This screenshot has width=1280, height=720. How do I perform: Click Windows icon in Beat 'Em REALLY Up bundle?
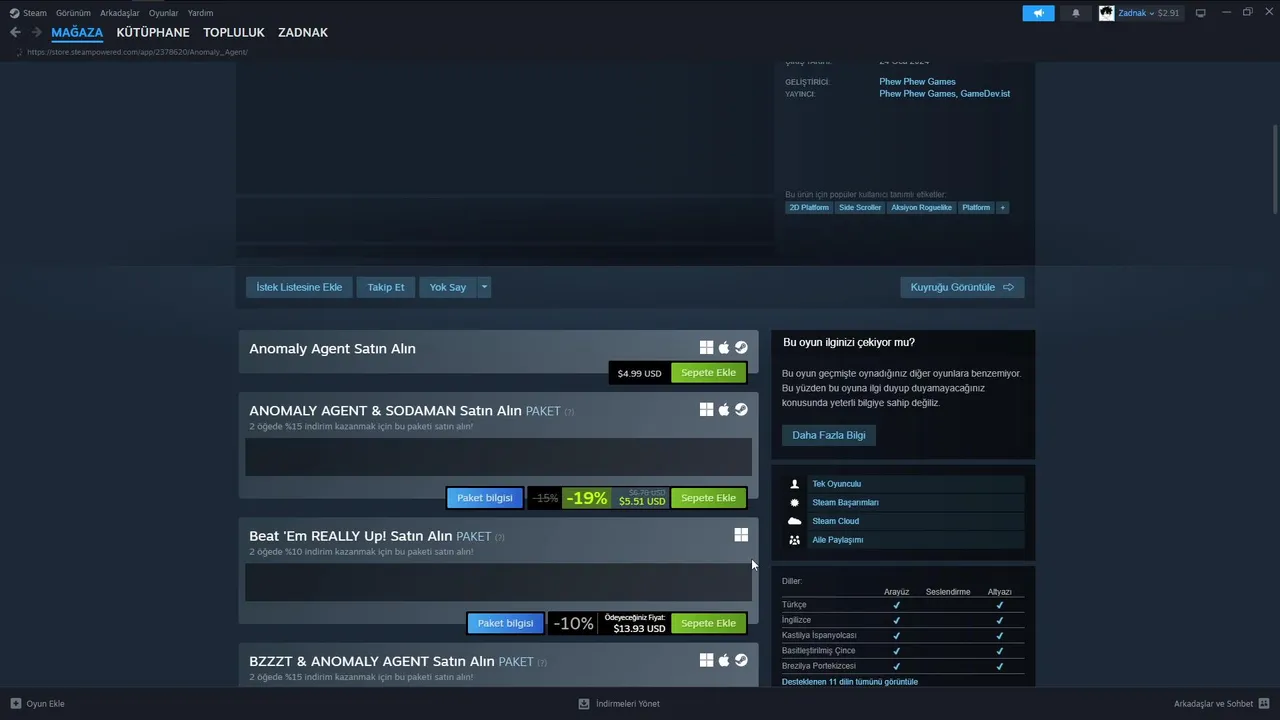coord(741,535)
